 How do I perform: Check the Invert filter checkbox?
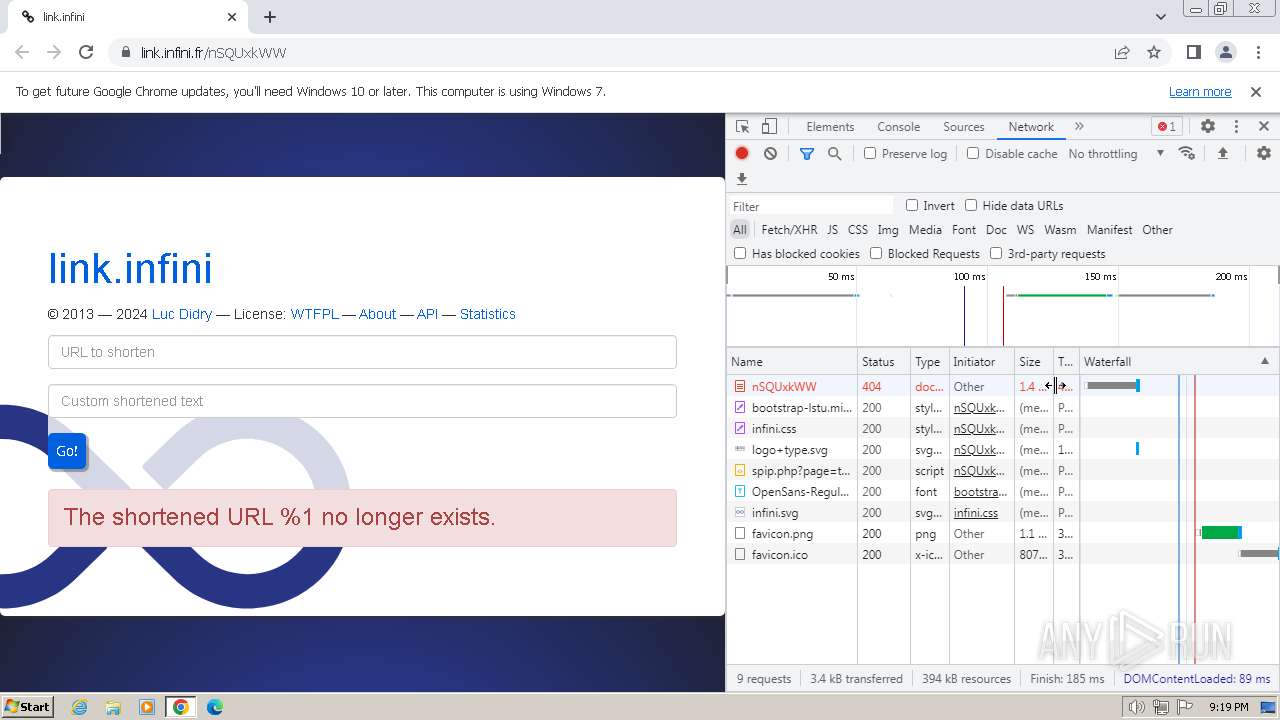point(912,205)
